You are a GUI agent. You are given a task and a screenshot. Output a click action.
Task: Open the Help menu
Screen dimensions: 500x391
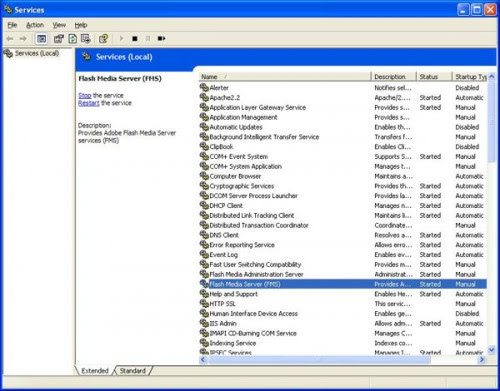pyautogui.click(x=81, y=25)
